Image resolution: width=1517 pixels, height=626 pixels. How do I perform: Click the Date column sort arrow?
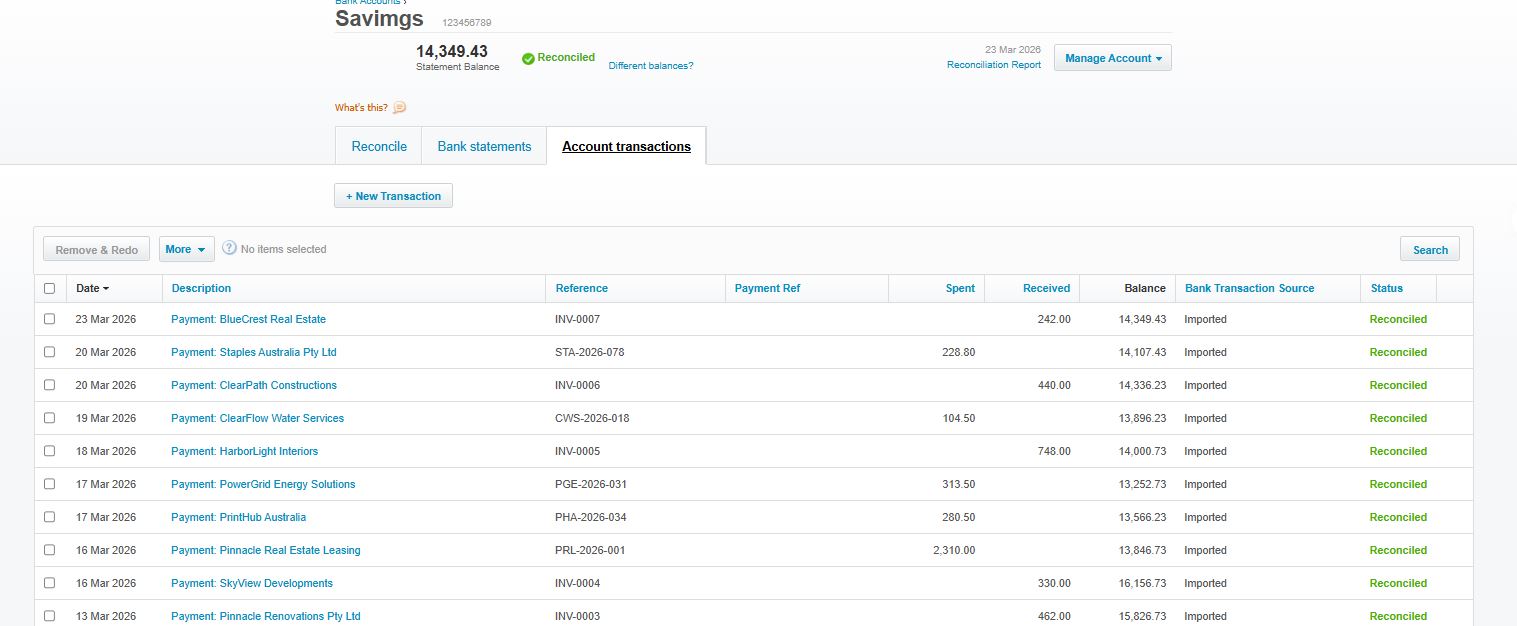[106, 289]
